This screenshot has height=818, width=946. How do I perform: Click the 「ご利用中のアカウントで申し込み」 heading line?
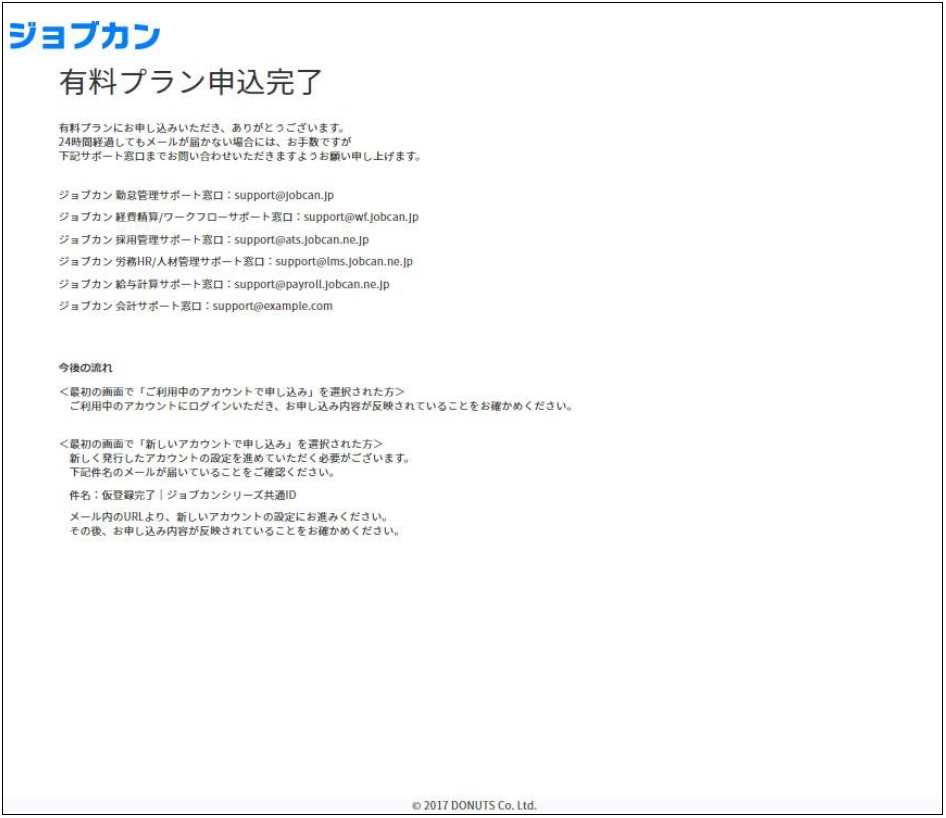[231, 392]
